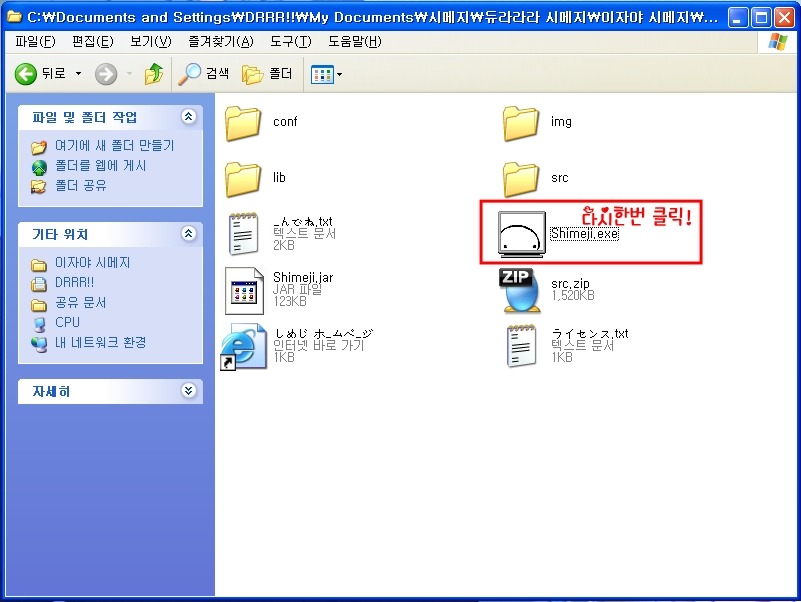The width and height of the screenshot is (801, 602).
Task: Select the src.zip archive icon
Action: point(520,290)
